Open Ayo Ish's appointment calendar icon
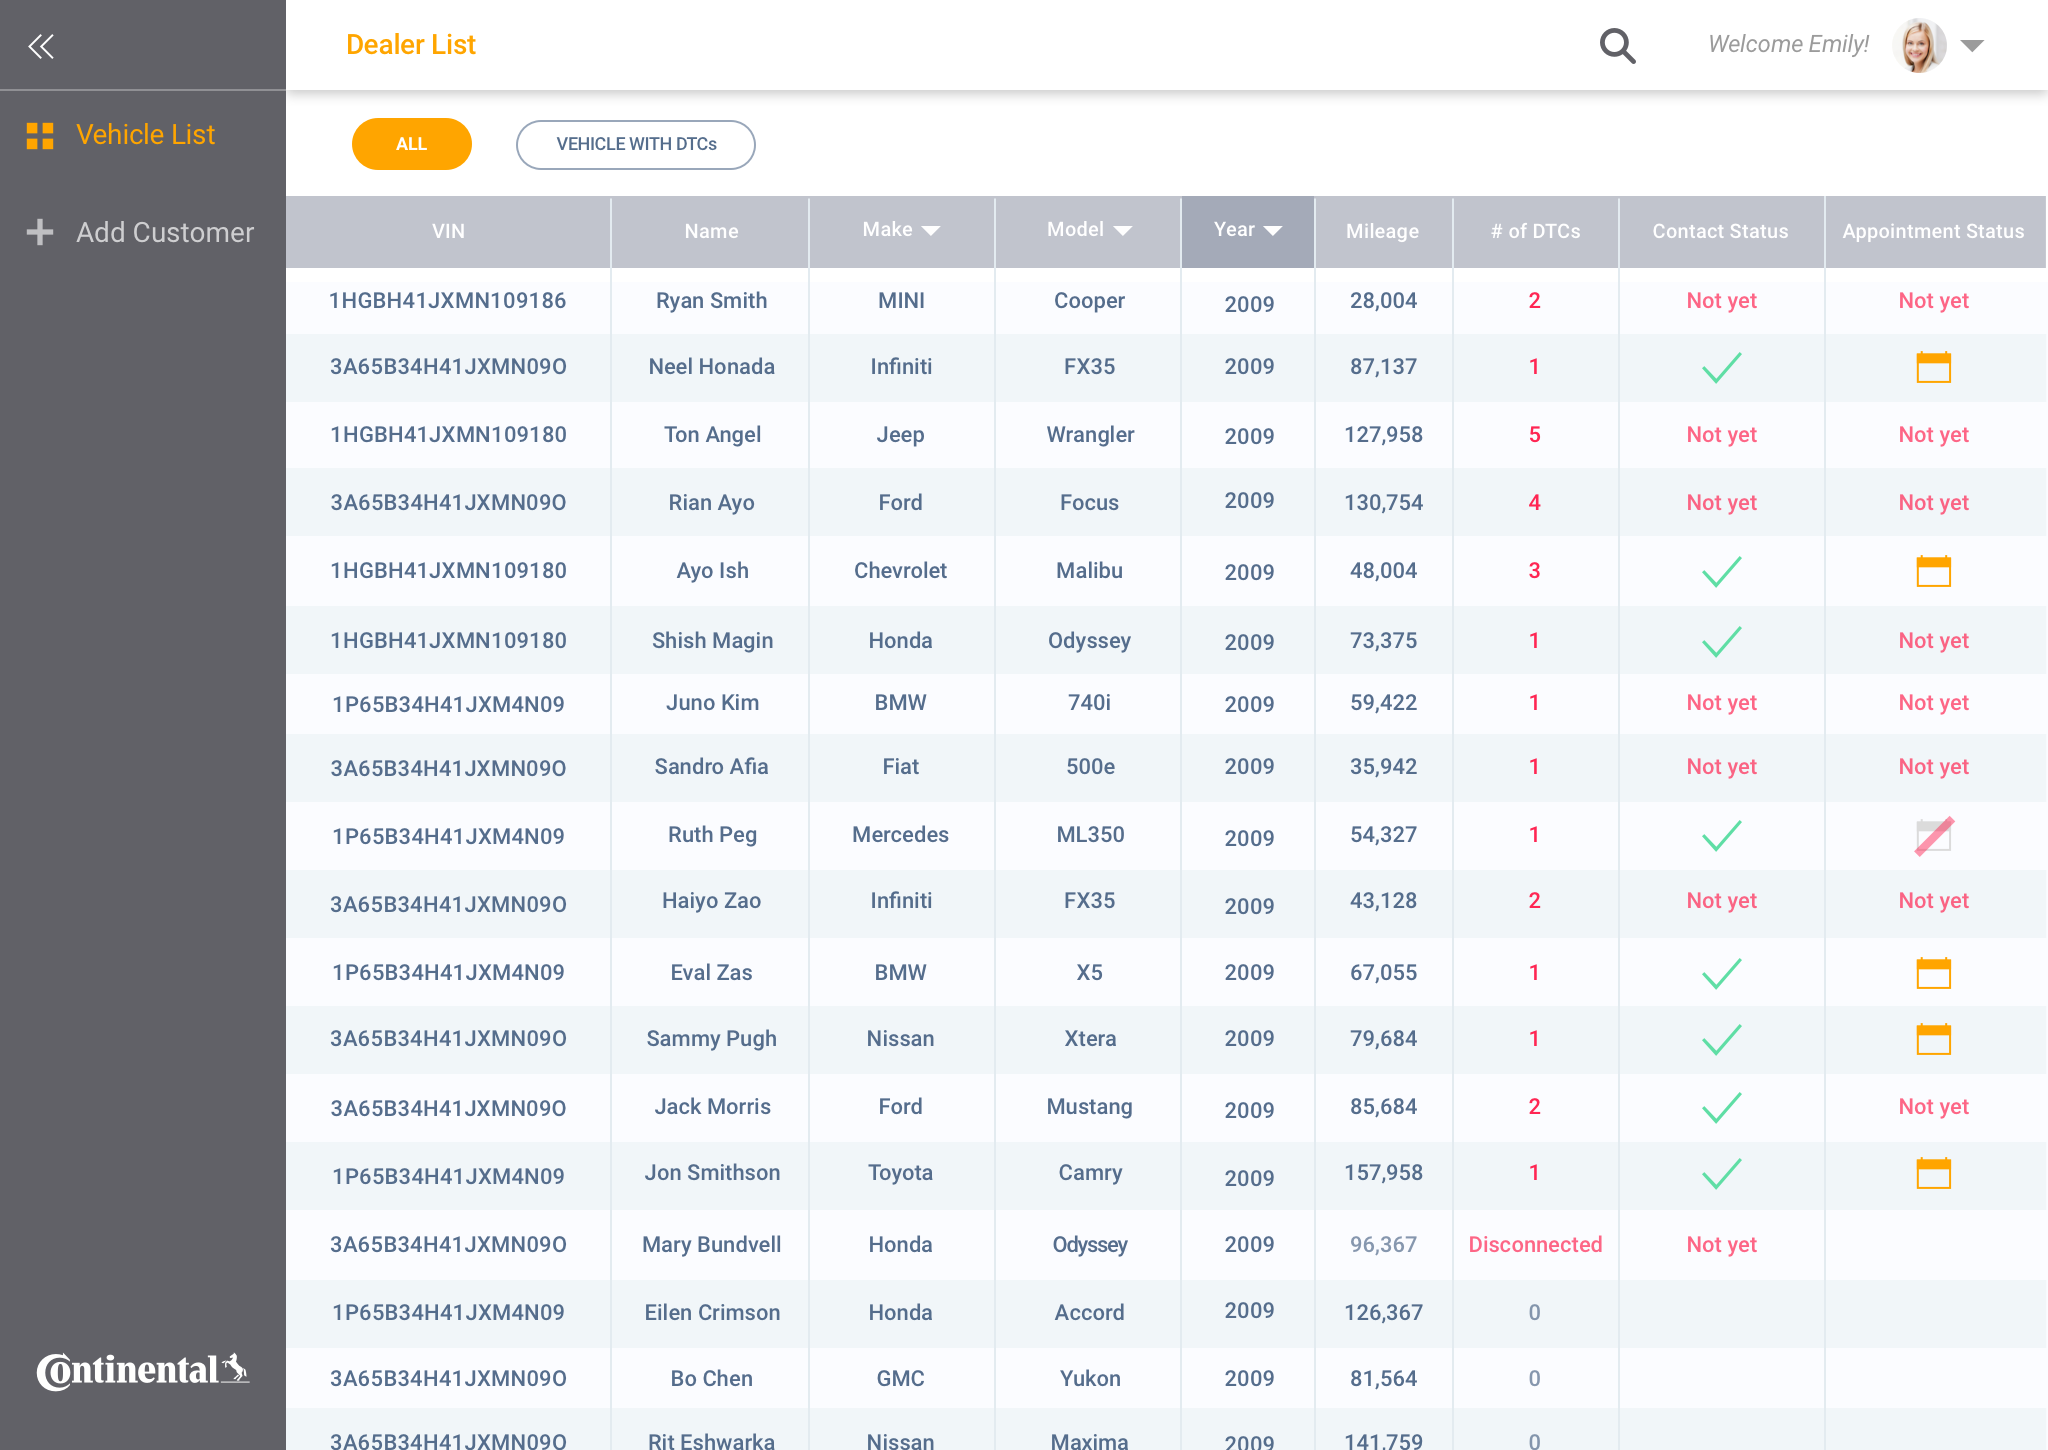Image resolution: width=2048 pixels, height=1450 pixels. point(1933,571)
